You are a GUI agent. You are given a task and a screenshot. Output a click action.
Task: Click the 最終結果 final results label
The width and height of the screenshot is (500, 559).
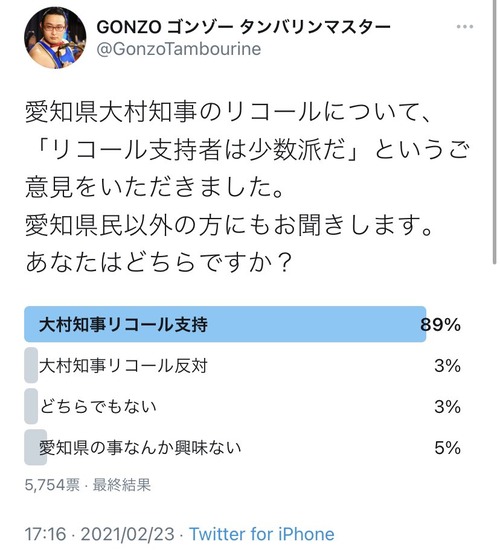(x=122, y=485)
